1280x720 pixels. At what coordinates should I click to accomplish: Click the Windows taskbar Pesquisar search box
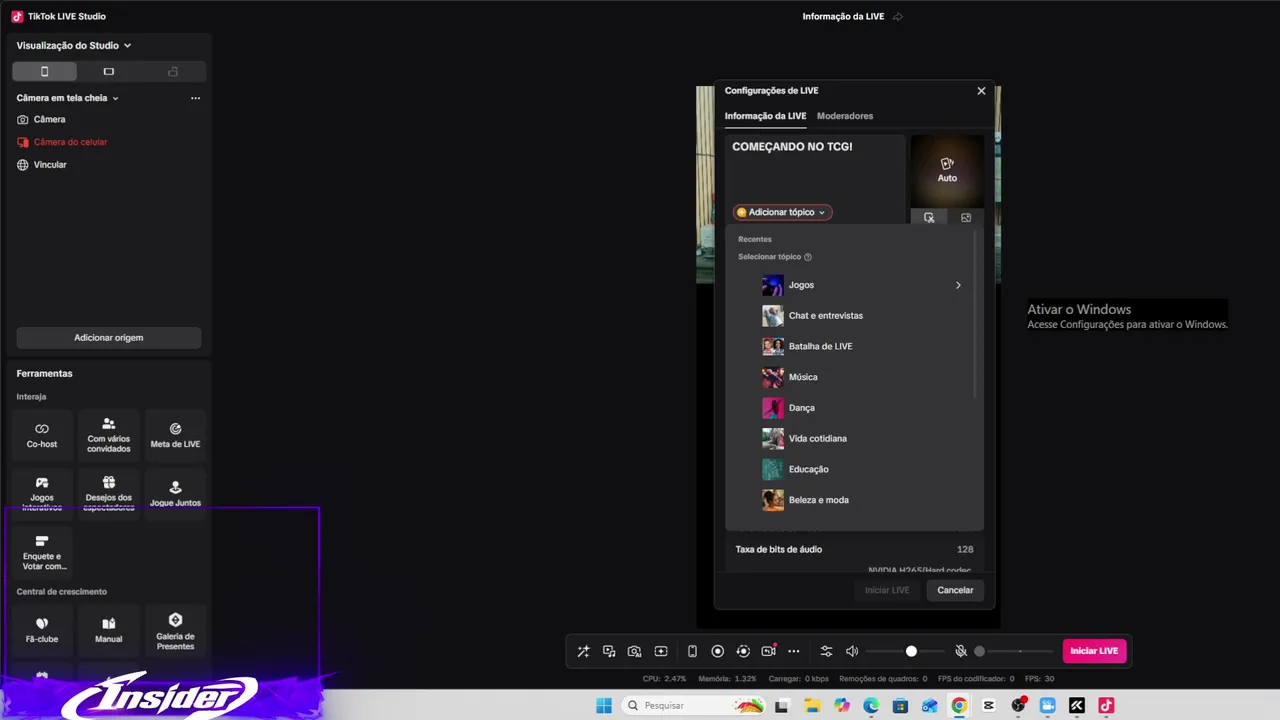point(695,706)
